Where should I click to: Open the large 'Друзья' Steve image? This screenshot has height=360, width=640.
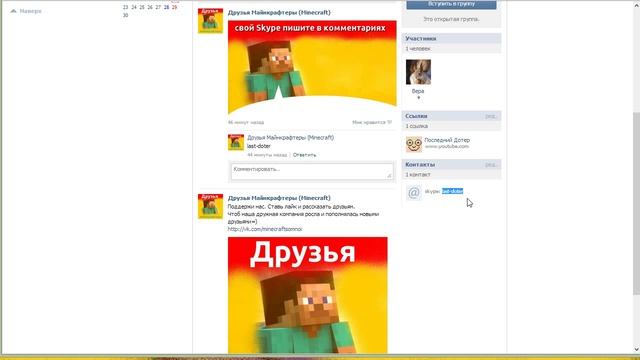coord(307,295)
